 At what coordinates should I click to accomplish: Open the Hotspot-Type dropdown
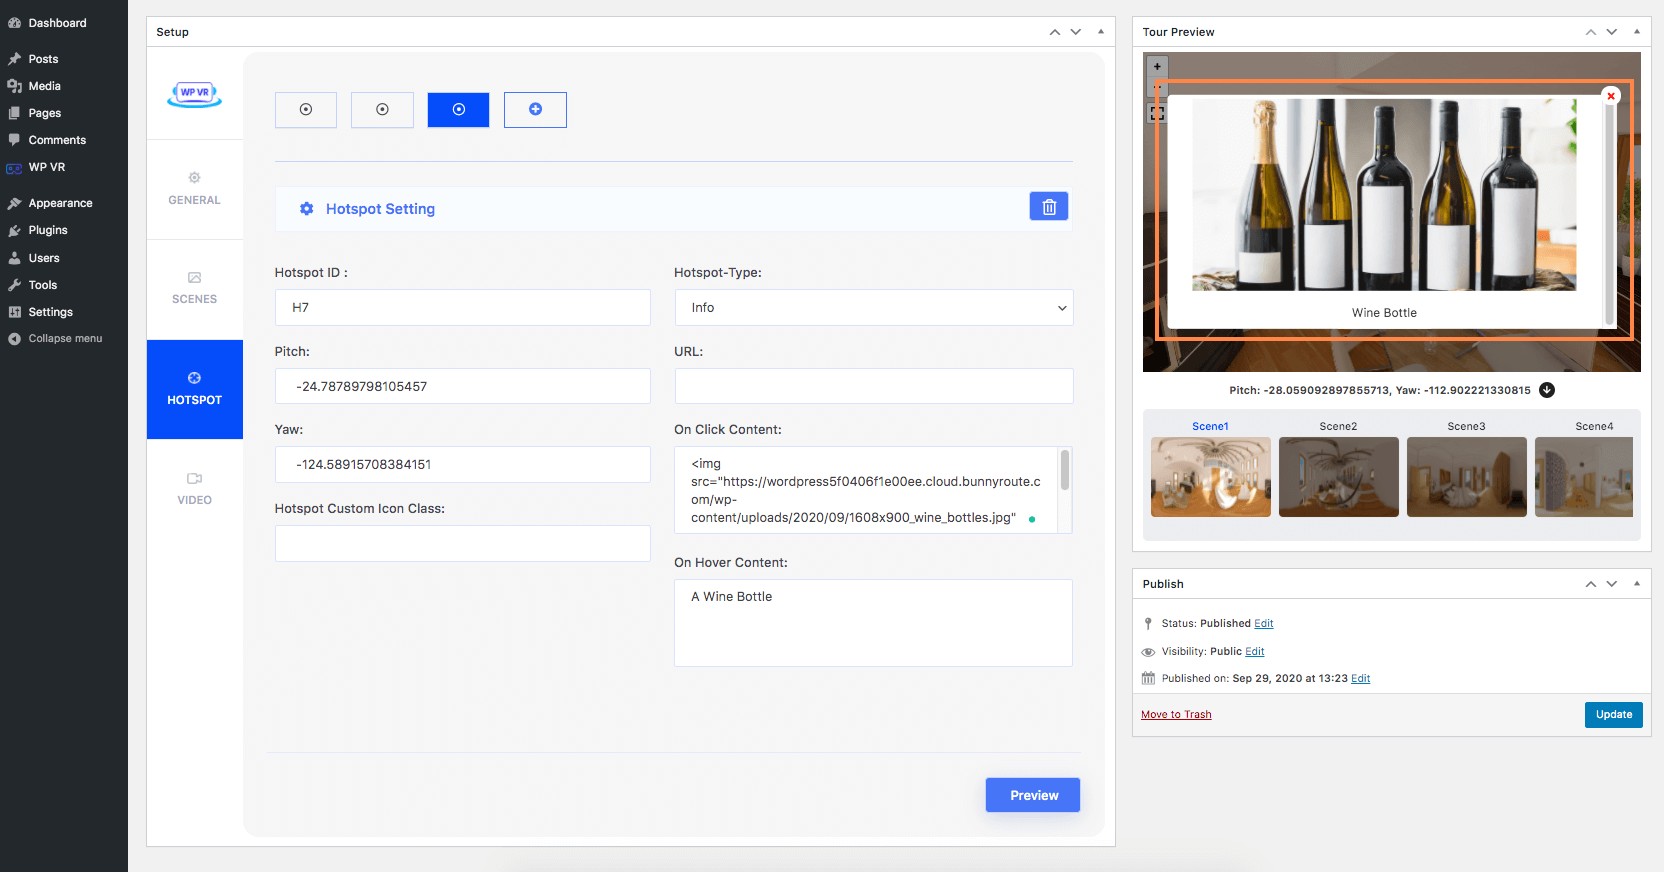(x=873, y=308)
